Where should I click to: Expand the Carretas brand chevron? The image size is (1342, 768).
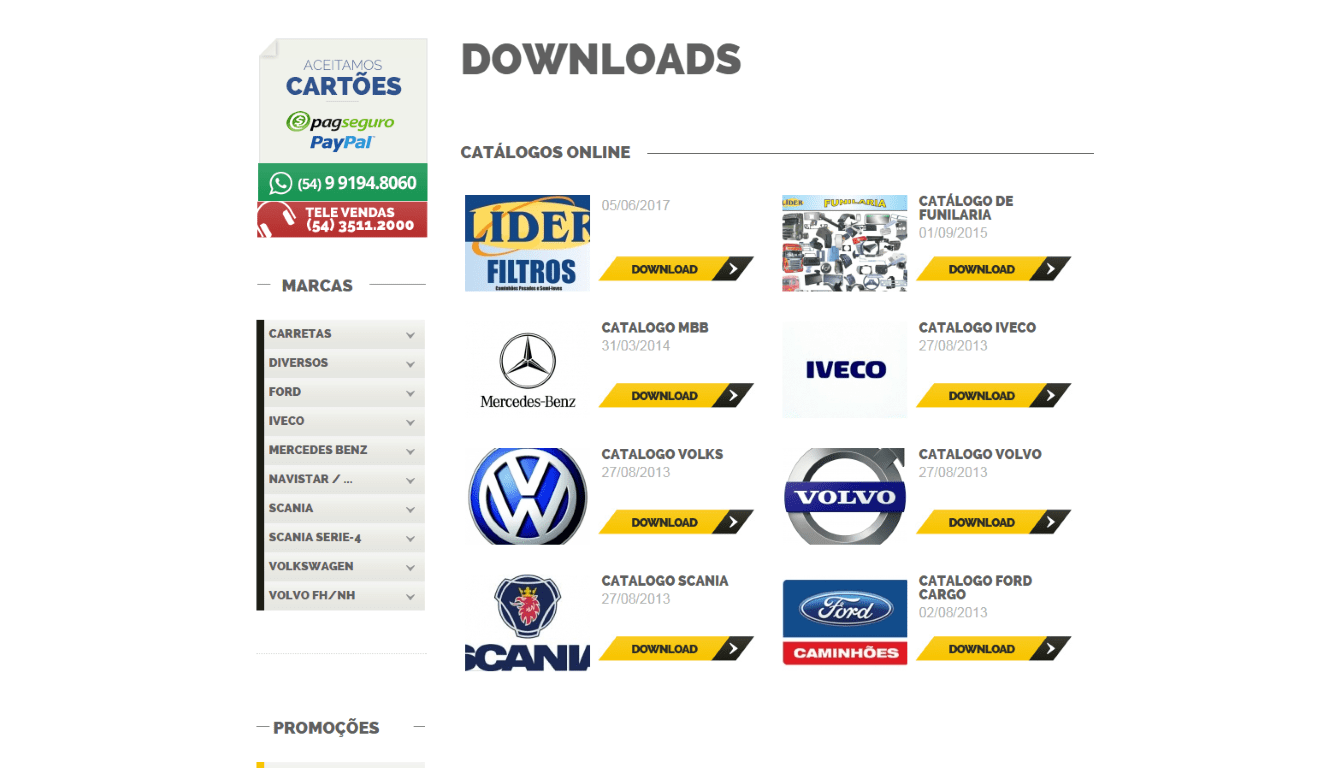click(410, 336)
